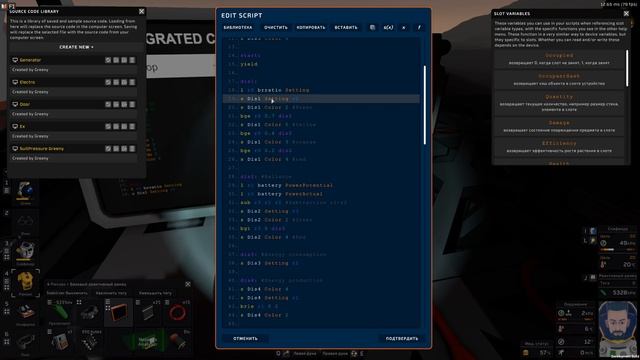Pick the green item in inventory window
The height and width of the screenshot is (360, 640).
click(x=60, y=313)
